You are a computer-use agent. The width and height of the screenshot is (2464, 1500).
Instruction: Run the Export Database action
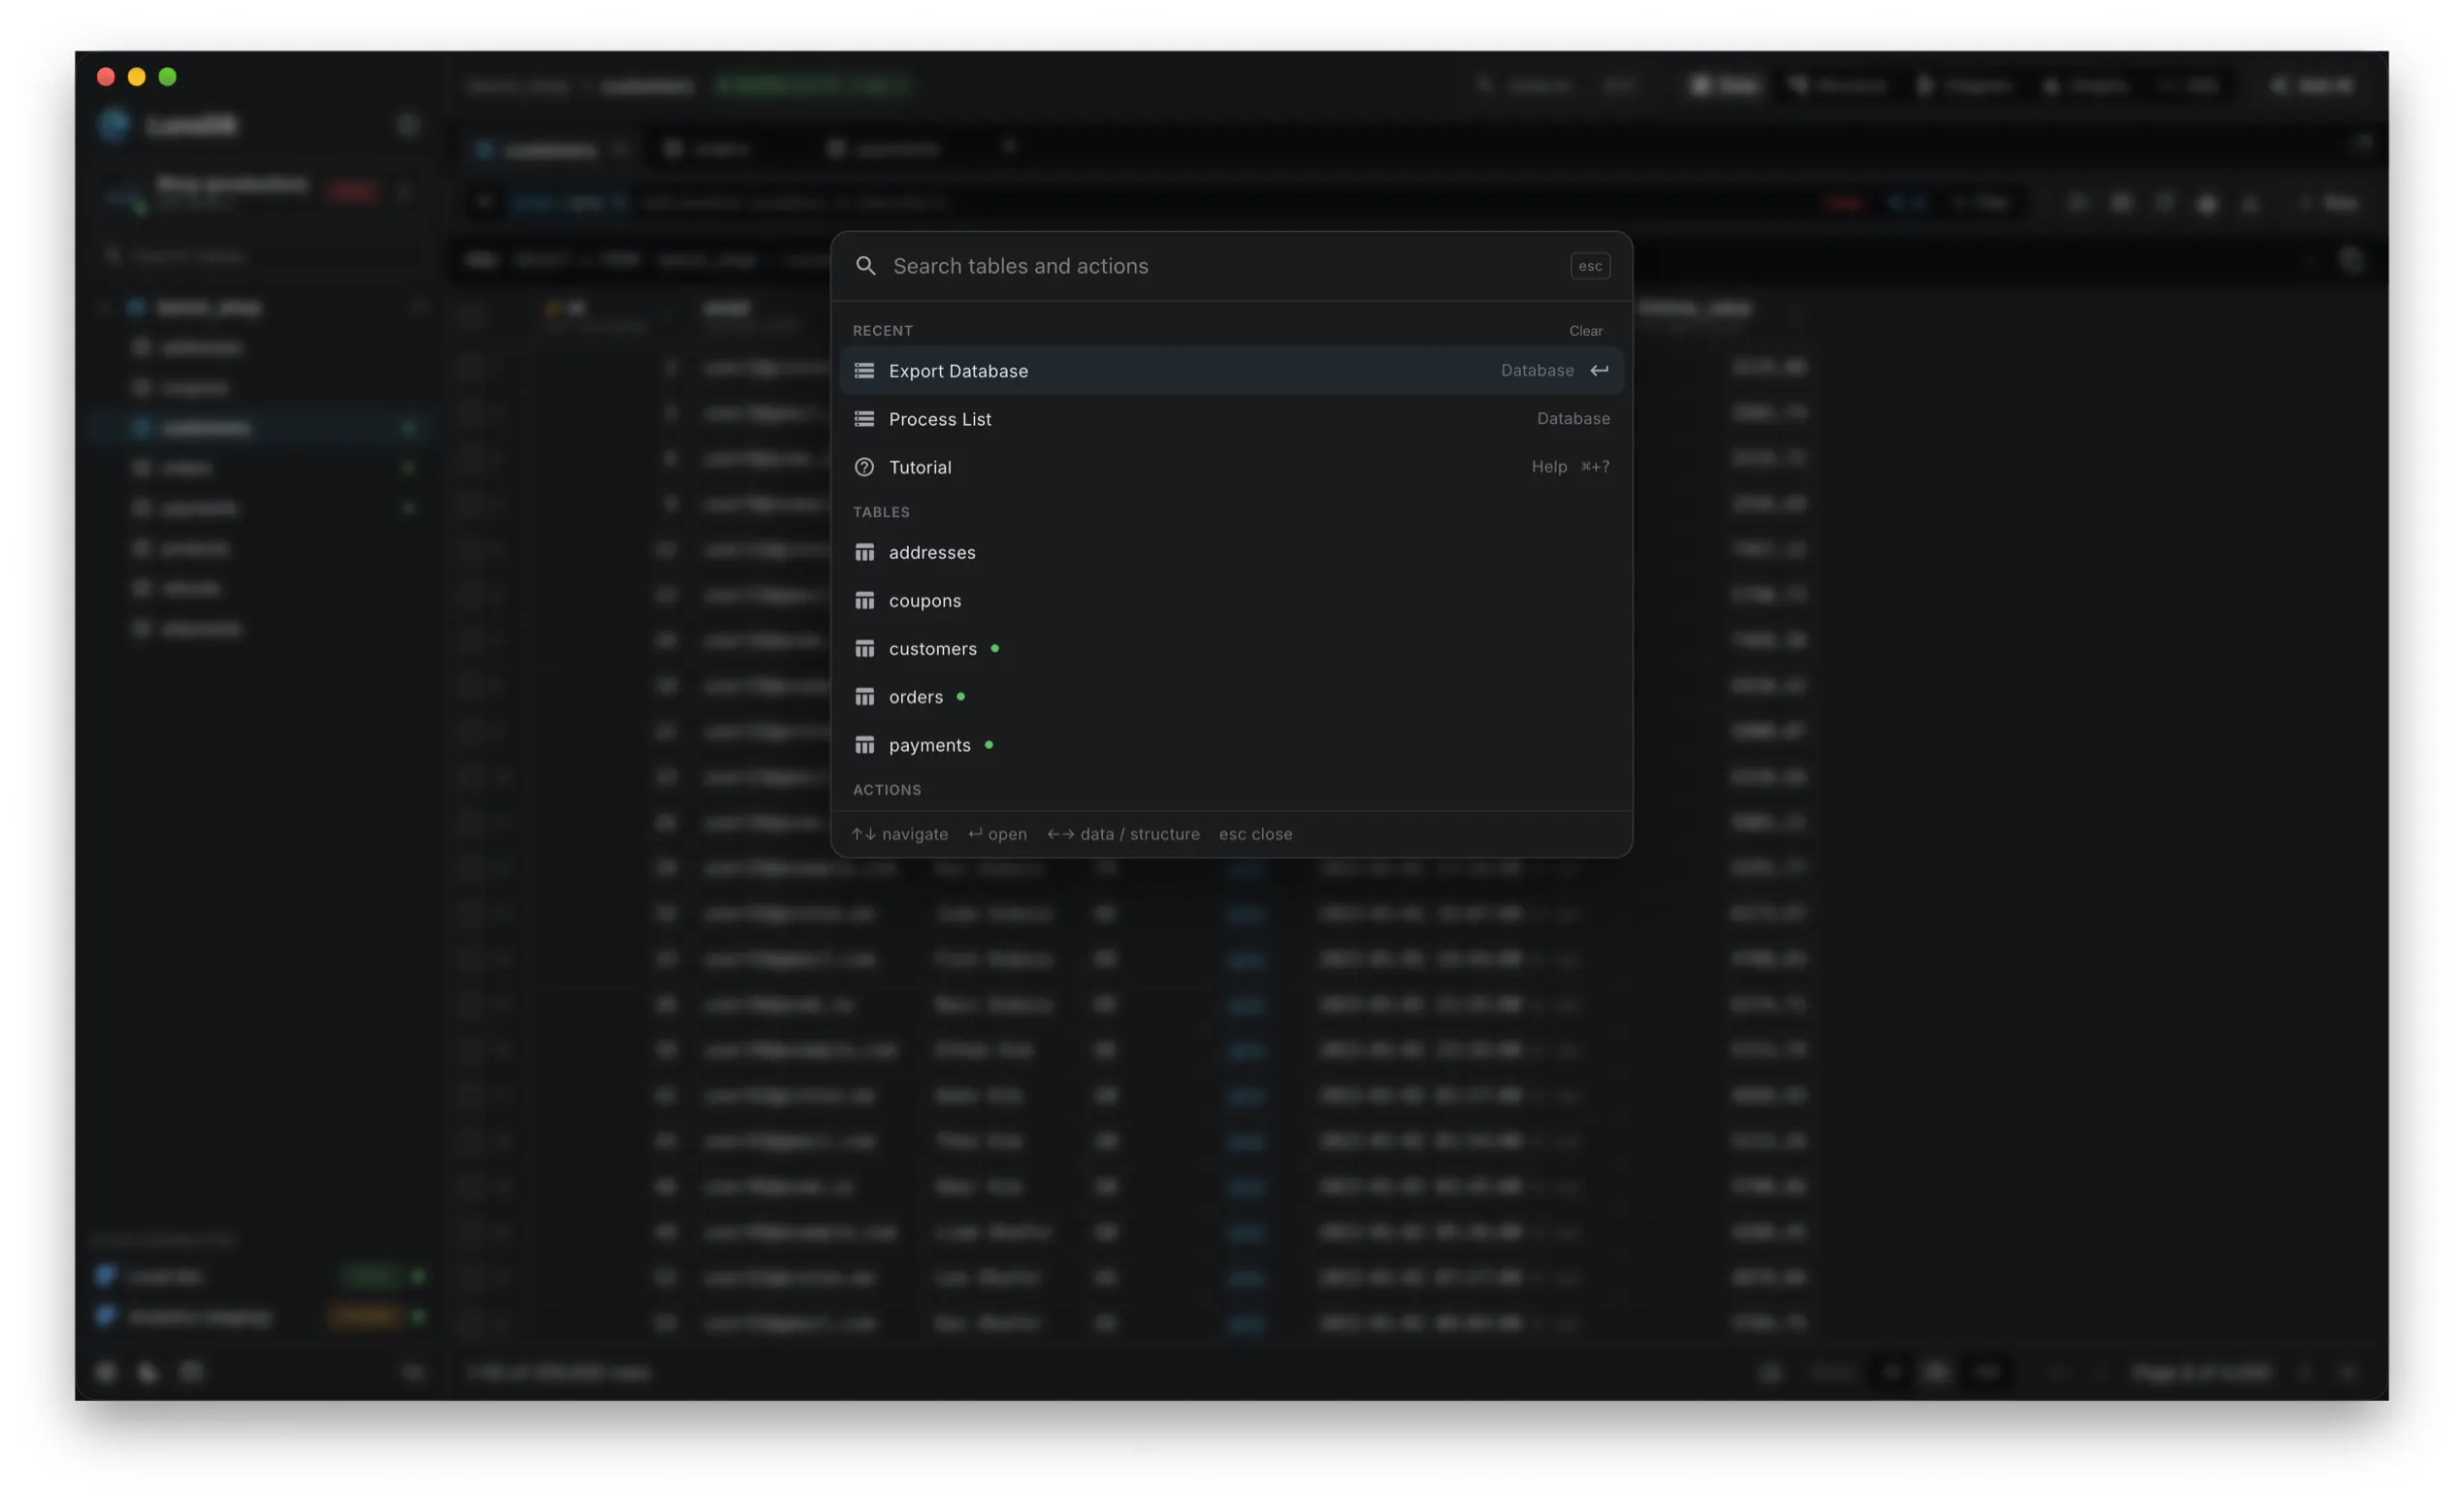(x=1231, y=371)
